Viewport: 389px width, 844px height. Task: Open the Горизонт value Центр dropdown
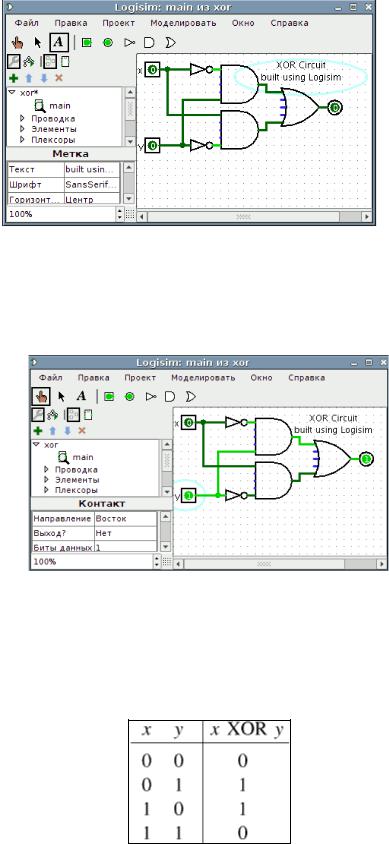91,199
